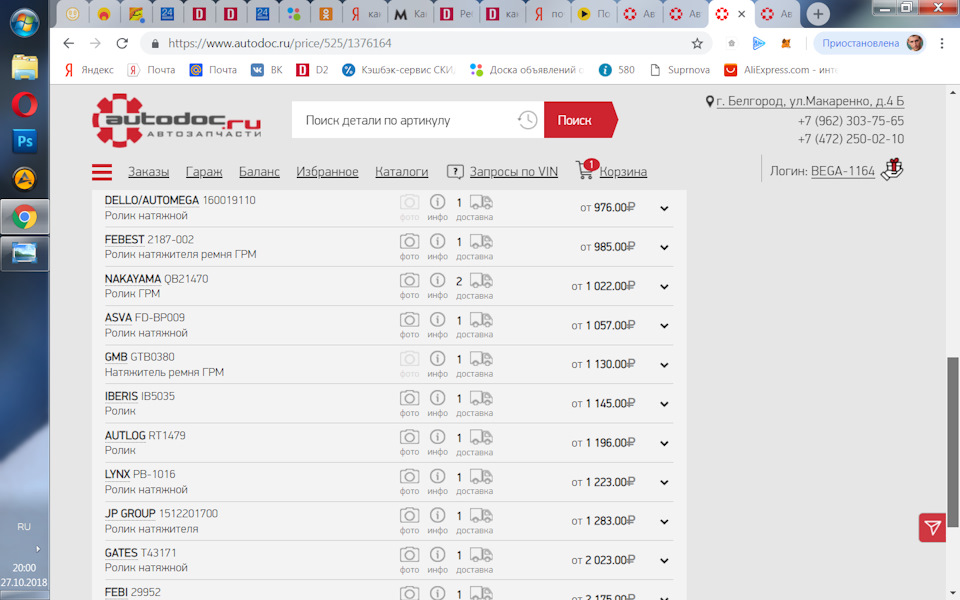This screenshot has height=600, width=960.
Task: Open the Заказы menu item
Action: pyautogui.click(x=148, y=172)
